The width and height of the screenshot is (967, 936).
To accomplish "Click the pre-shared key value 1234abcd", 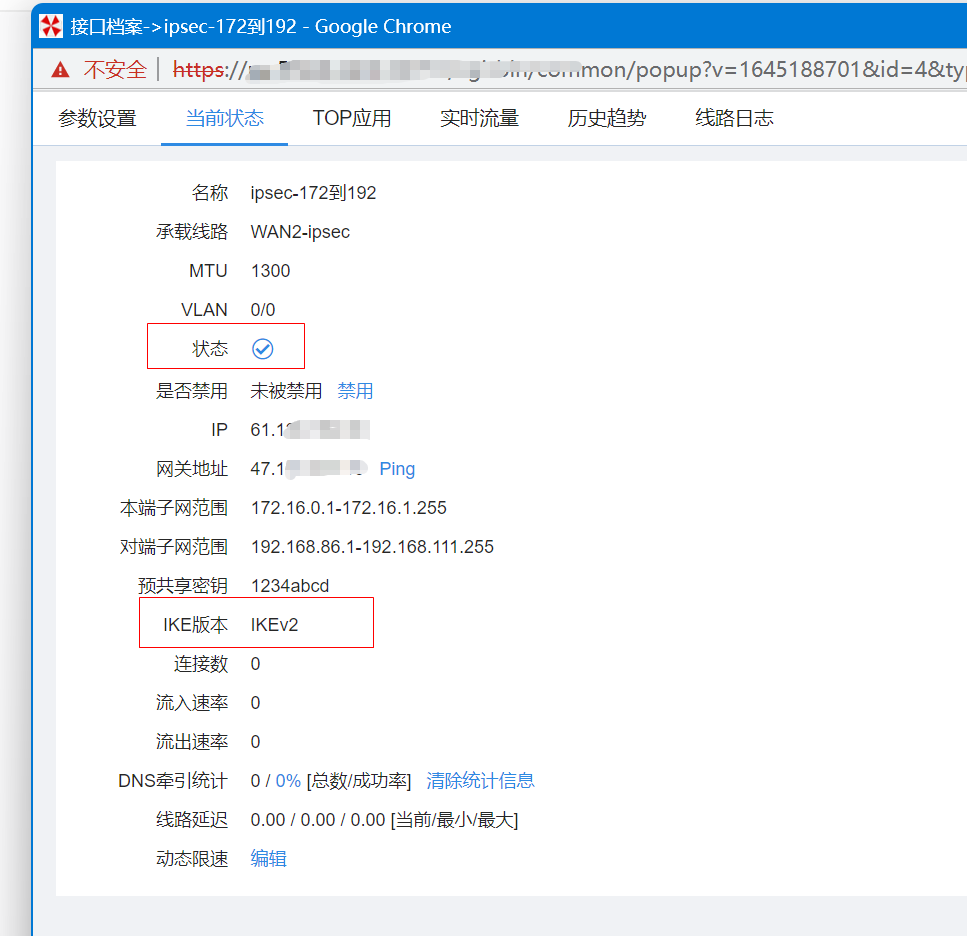I will (290, 586).
